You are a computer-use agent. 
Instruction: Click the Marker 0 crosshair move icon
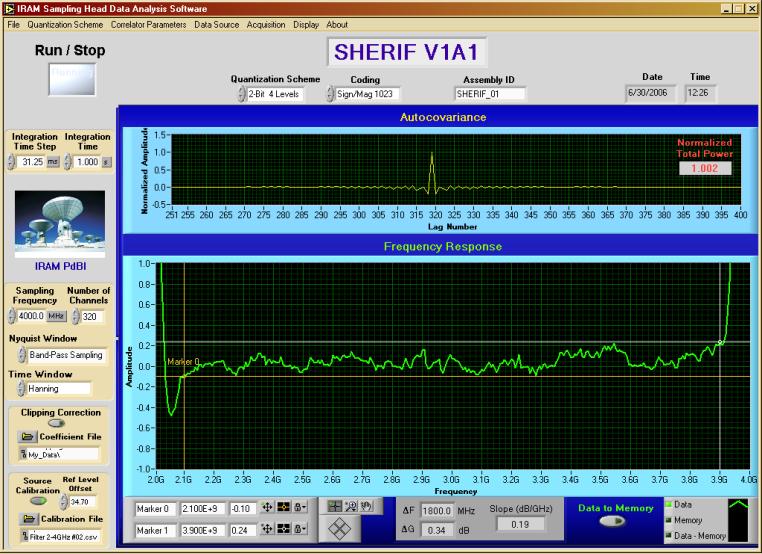pyautogui.click(x=267, y=508)
